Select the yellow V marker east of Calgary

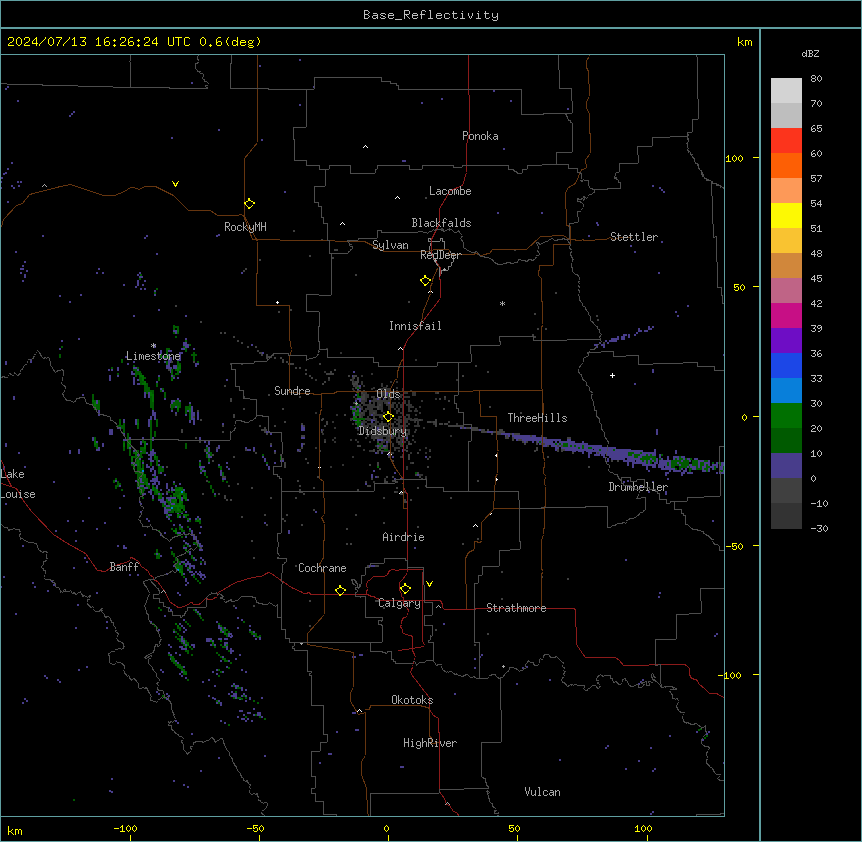pos(429,584)
